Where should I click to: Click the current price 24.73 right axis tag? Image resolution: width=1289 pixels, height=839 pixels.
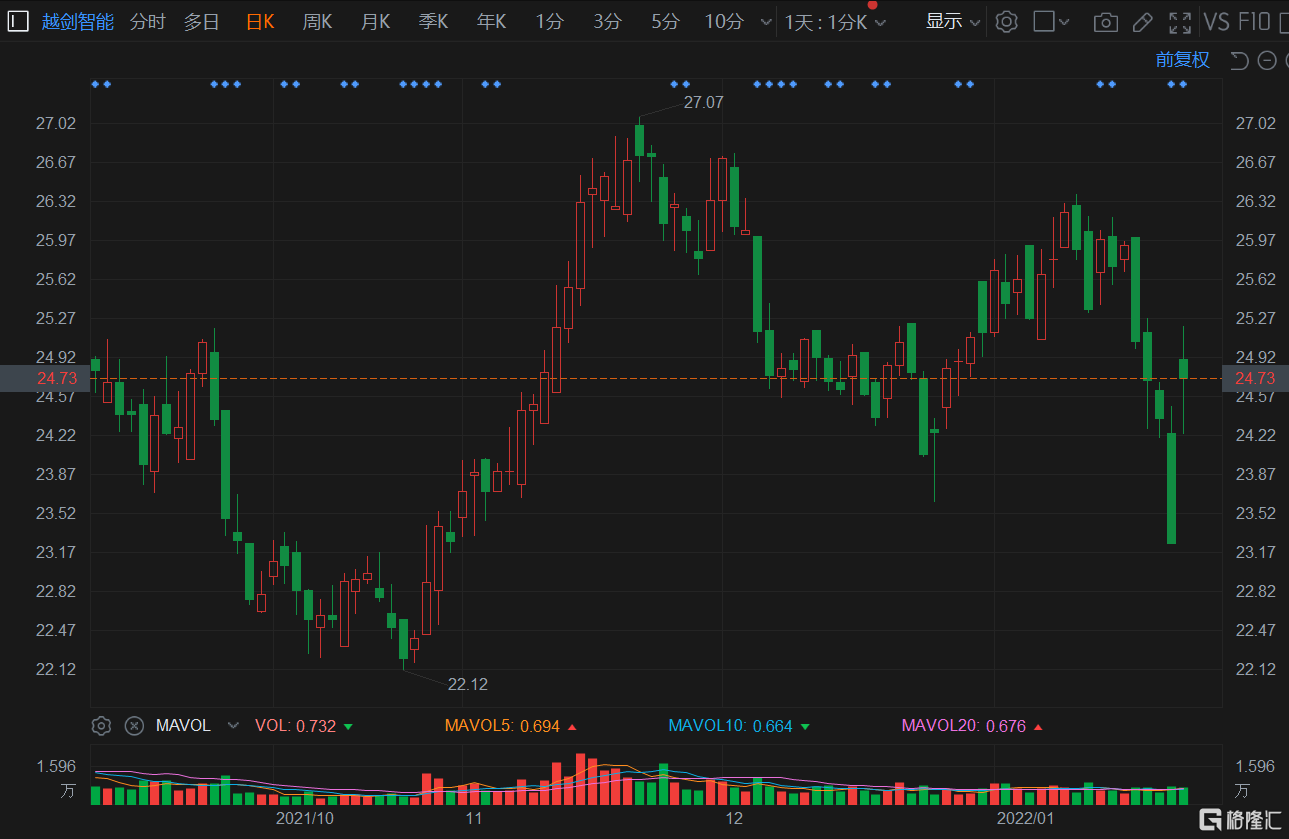1255,378
